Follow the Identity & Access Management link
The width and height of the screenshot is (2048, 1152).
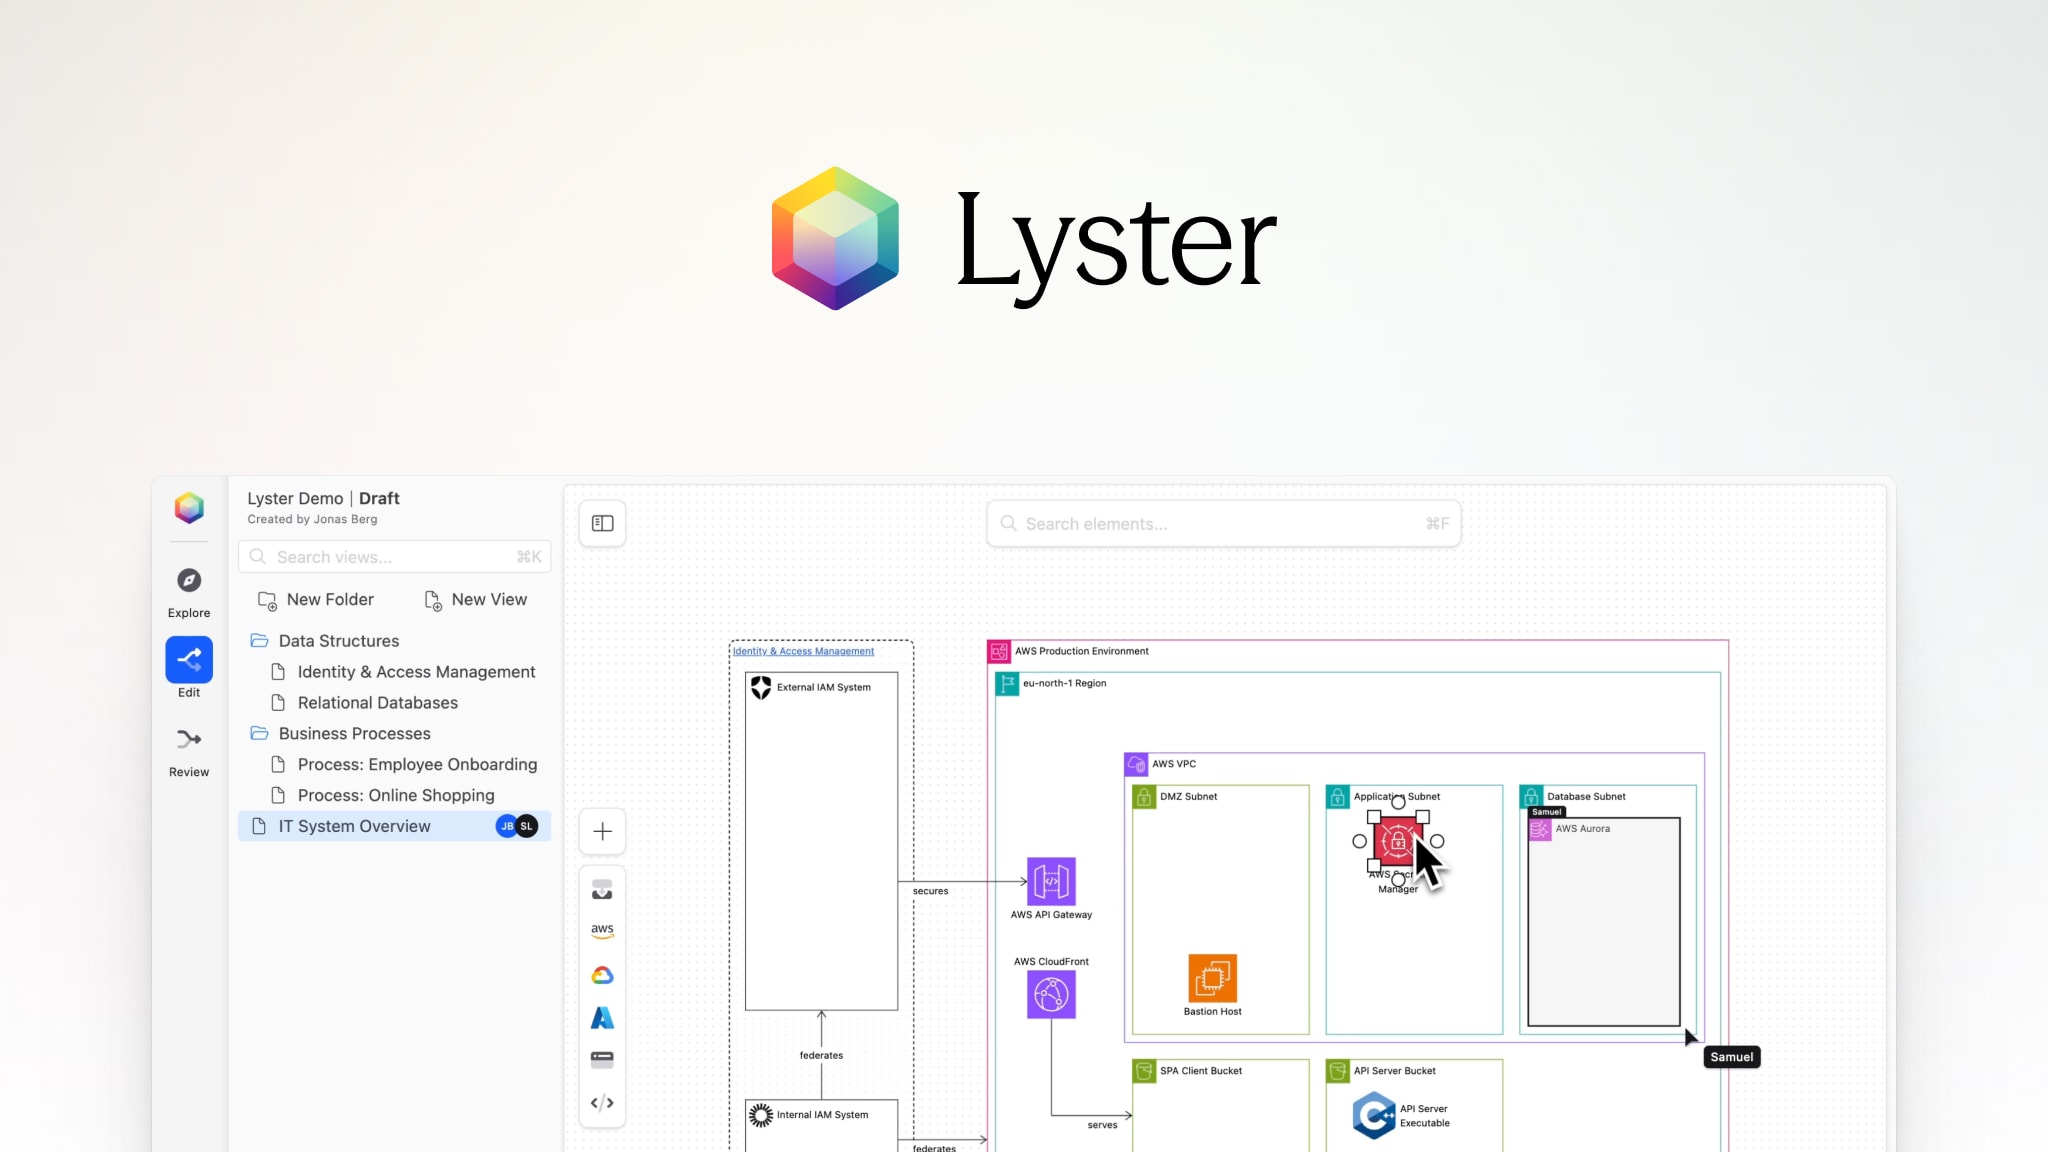[x=803, y=651]
